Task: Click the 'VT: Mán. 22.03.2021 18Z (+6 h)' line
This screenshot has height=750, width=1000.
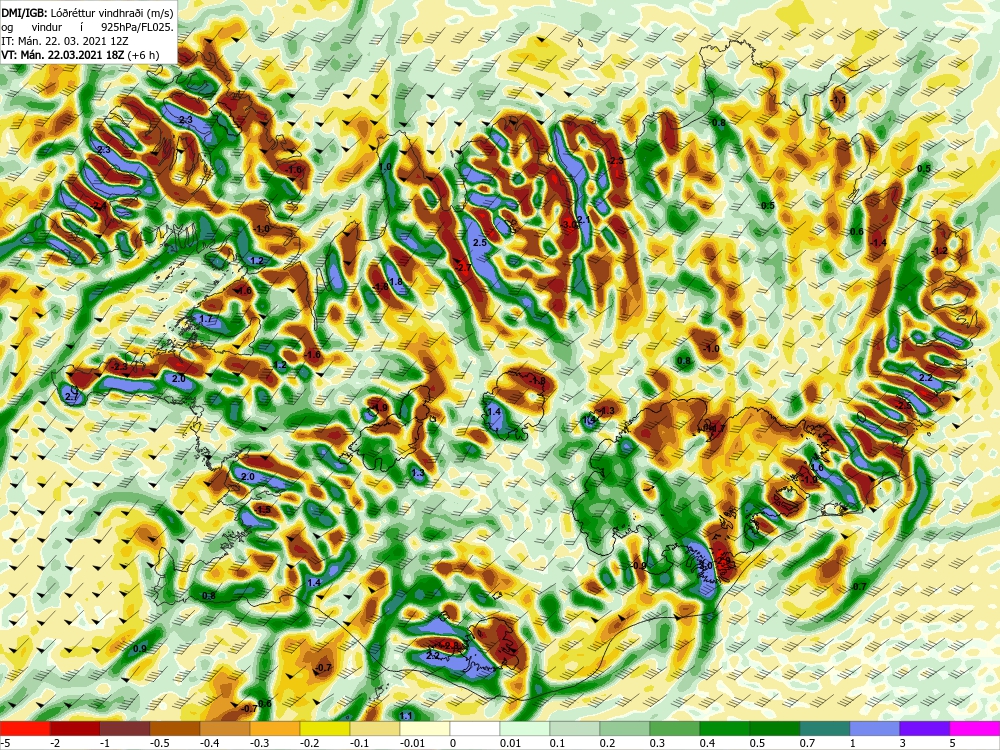Action: (80, 55)
